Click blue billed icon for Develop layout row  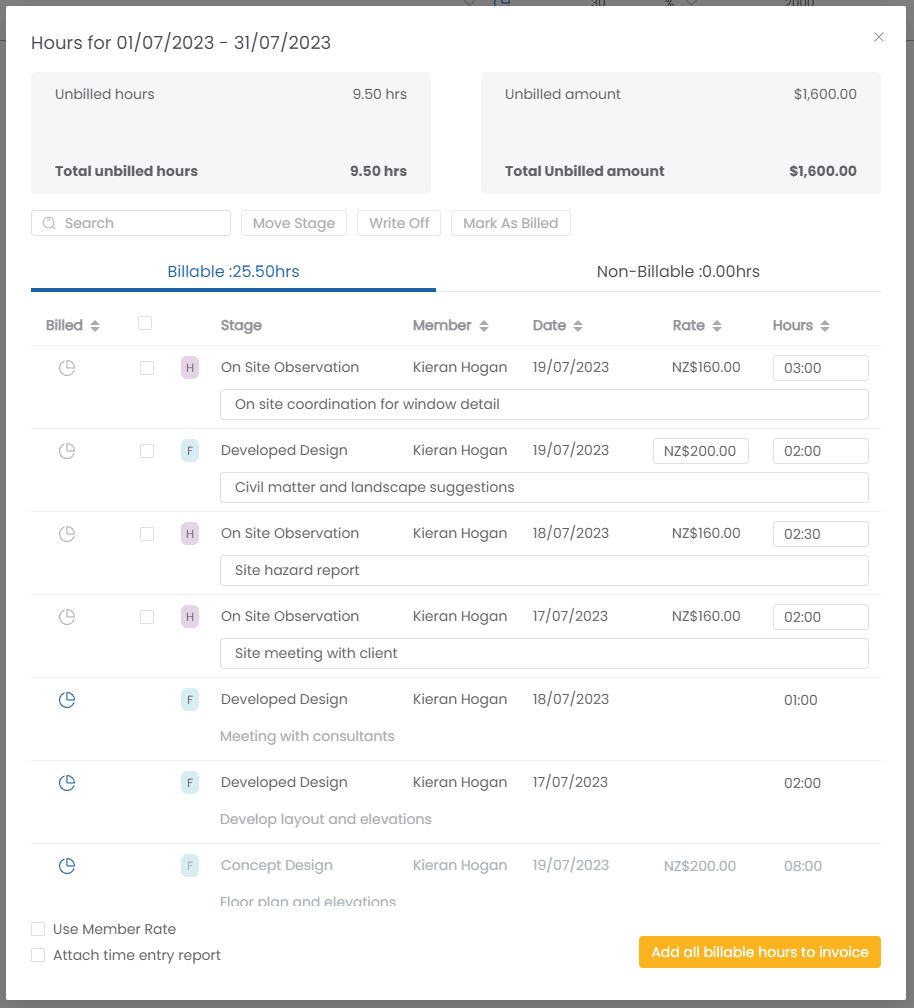[67, 783]
